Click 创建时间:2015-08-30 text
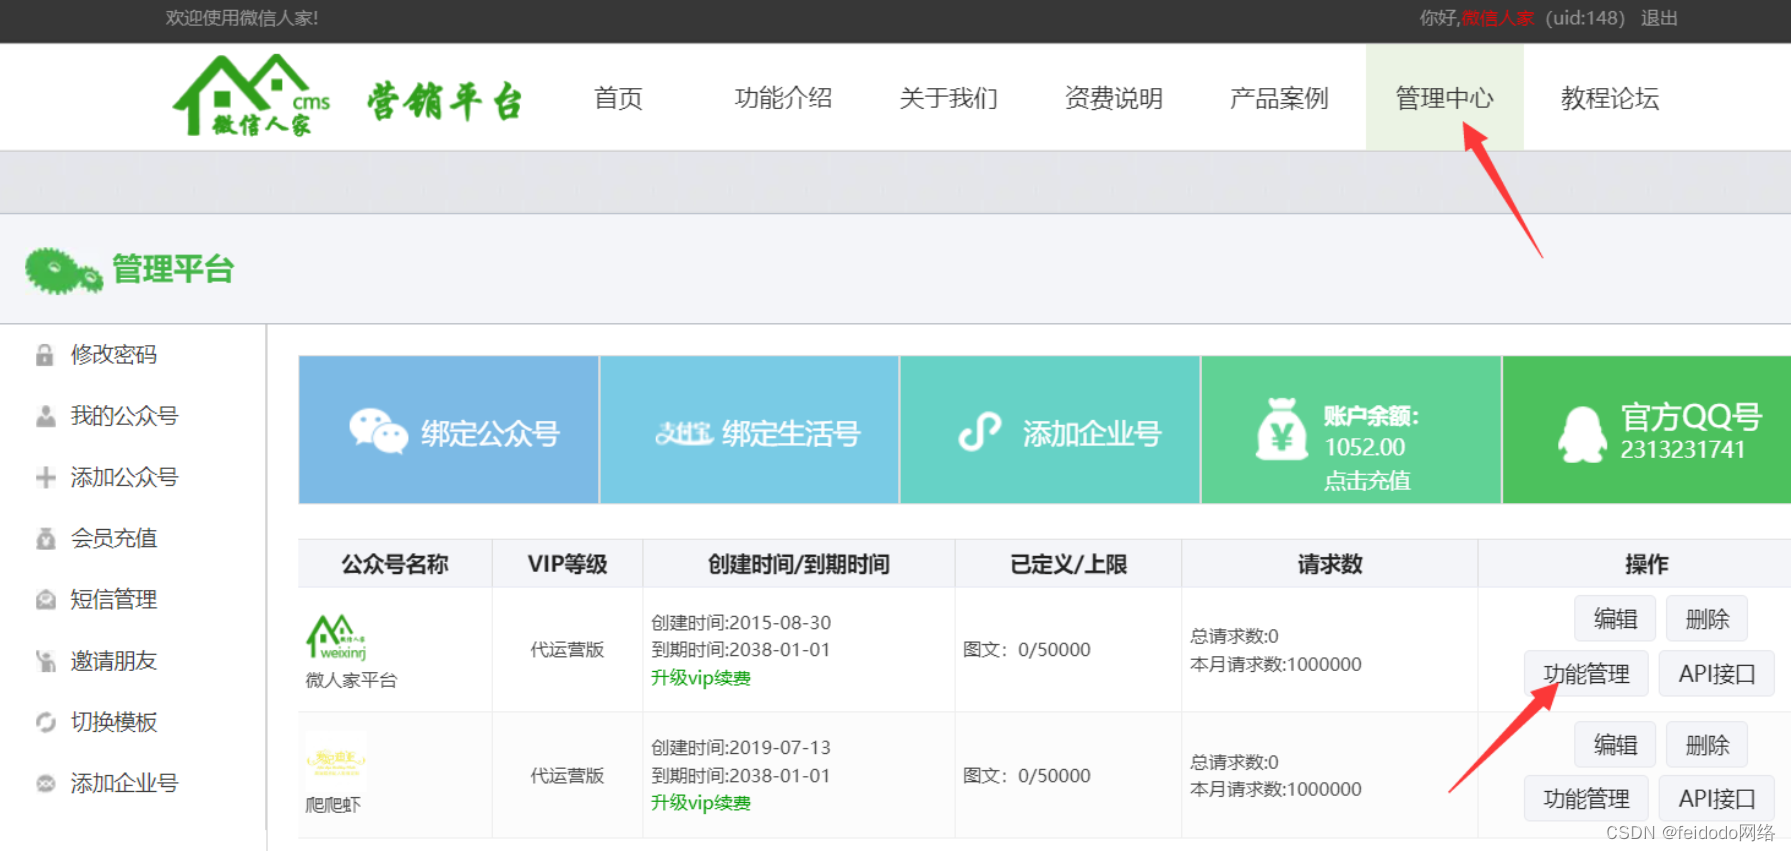This screenshot has height=851, width=1791. click(x=741, y=623)
